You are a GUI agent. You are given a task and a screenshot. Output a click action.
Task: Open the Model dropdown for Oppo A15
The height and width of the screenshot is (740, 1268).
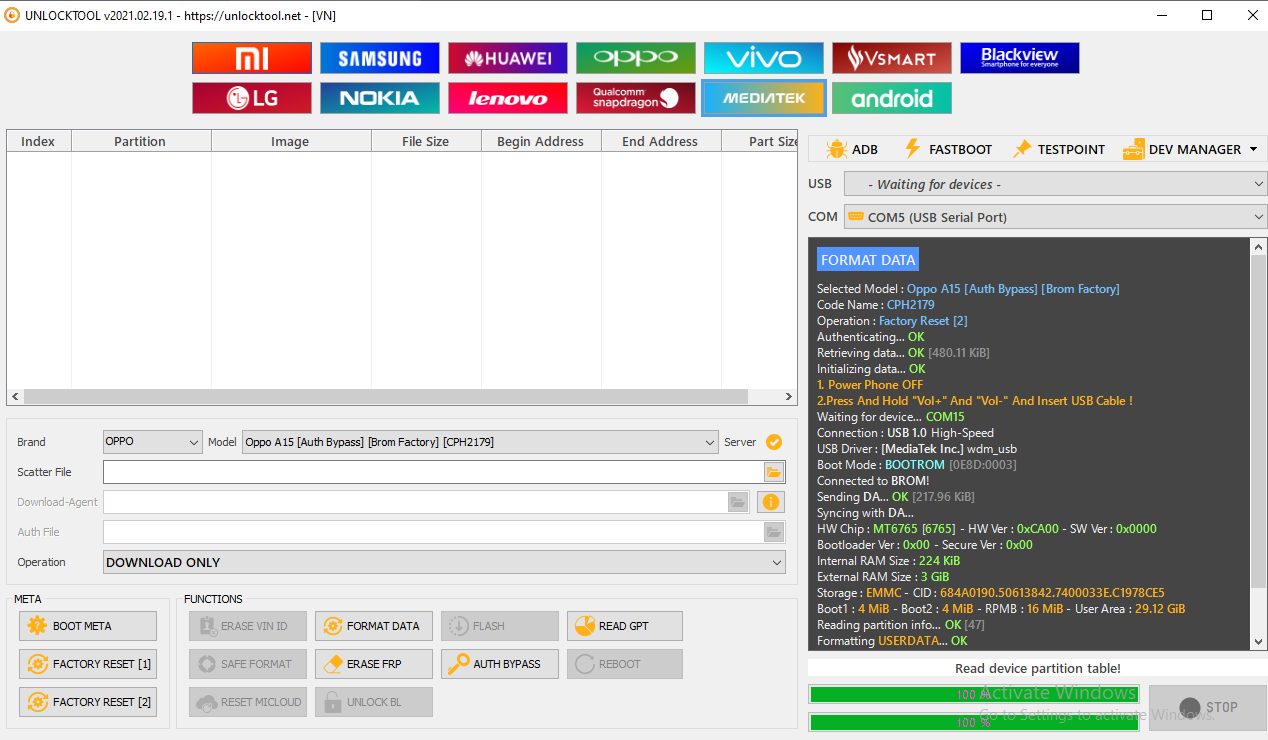pyautogui.click(x=480, y=442)
